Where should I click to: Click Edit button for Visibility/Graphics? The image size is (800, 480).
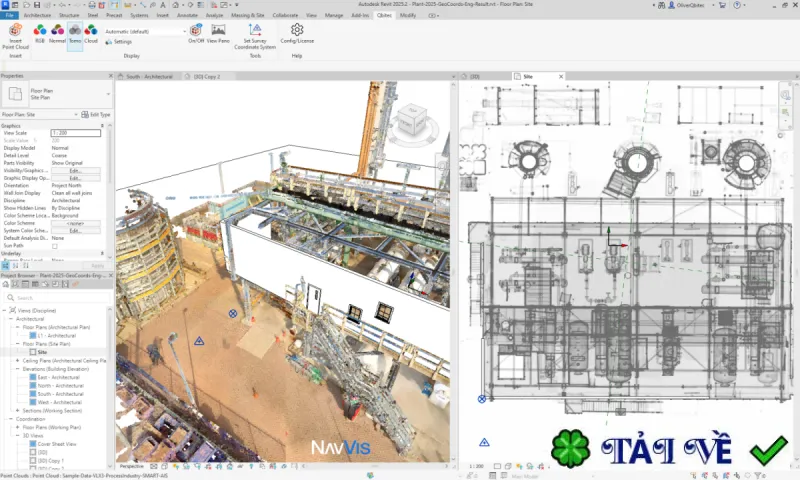(76, 170)
